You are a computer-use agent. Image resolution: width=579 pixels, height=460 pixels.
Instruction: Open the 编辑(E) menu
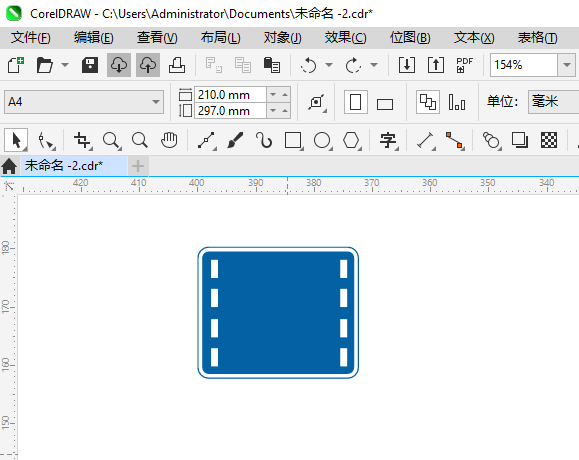coord(93,38)
